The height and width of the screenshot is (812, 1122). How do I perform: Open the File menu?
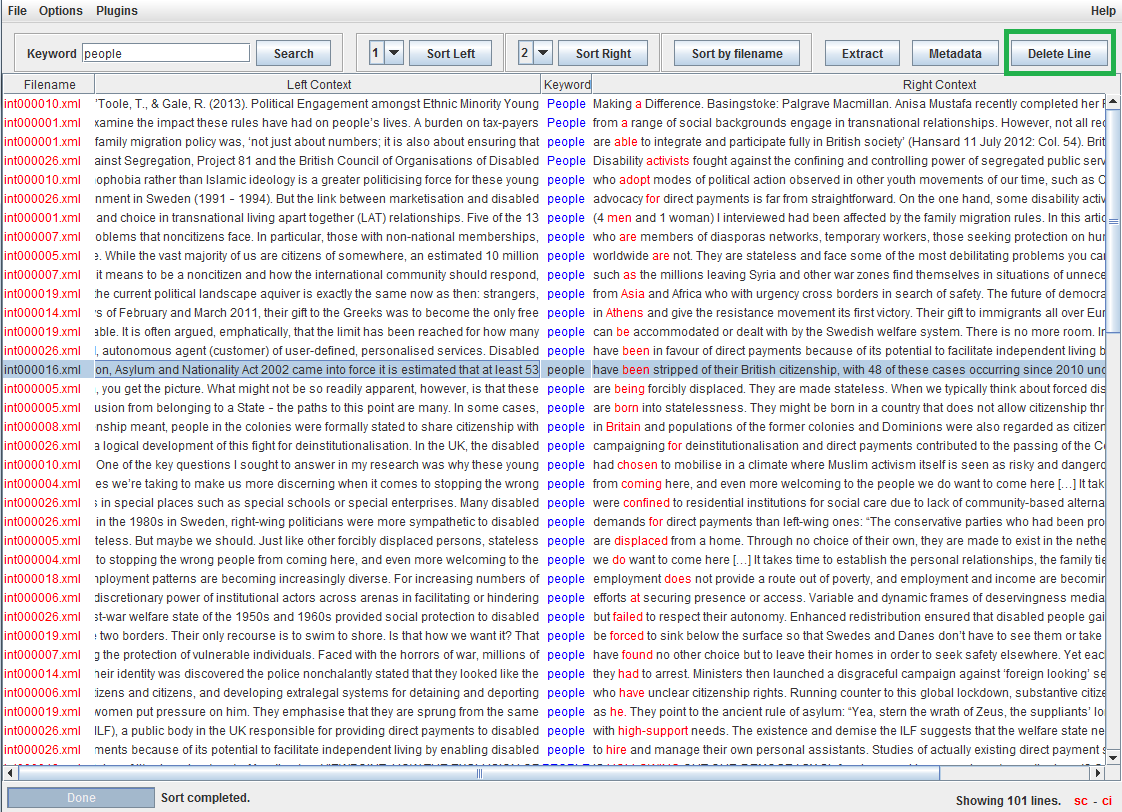tap(17, 11)
